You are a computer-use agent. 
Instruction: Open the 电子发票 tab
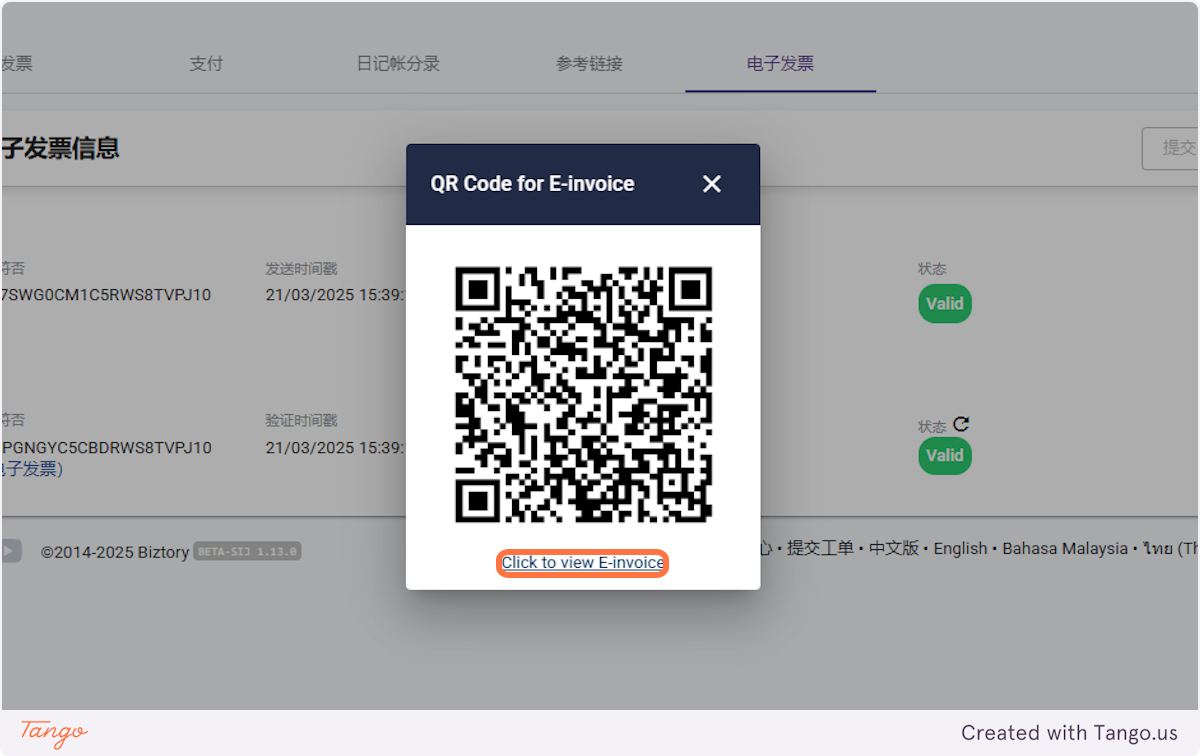pos(780,64)
